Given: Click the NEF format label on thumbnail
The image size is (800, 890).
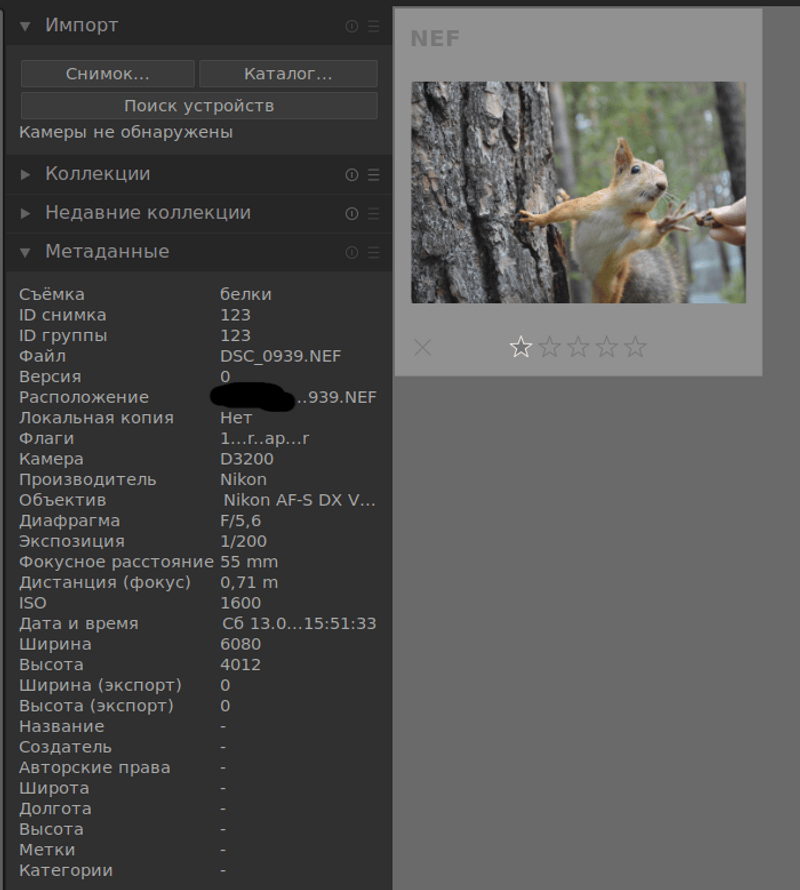Looking at the screenshot, I should (435, 39).
